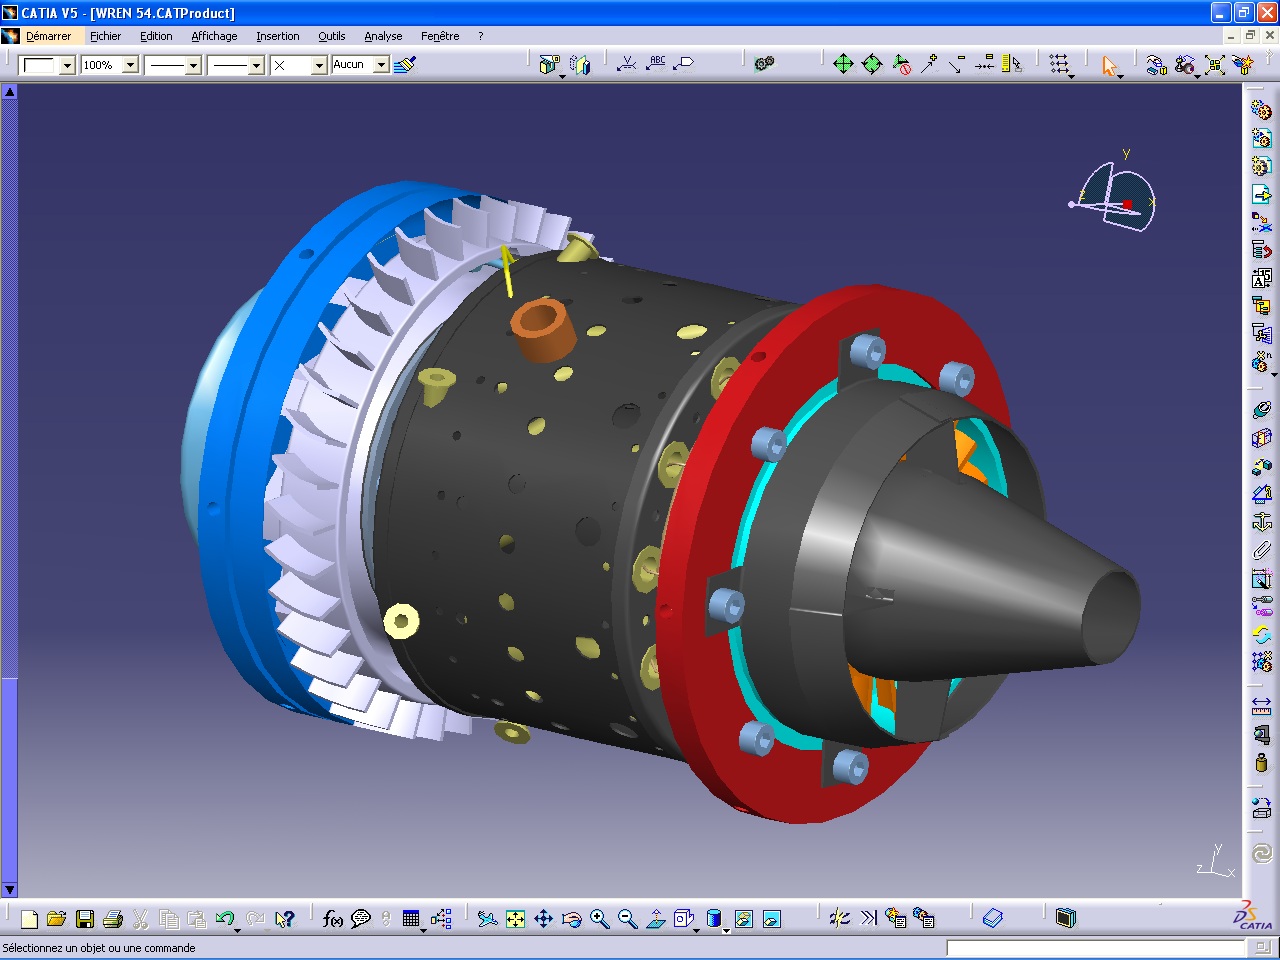Click the What's This help arrow icon
This screenshot has height=960, width=1280.
(x=285, y=917)
